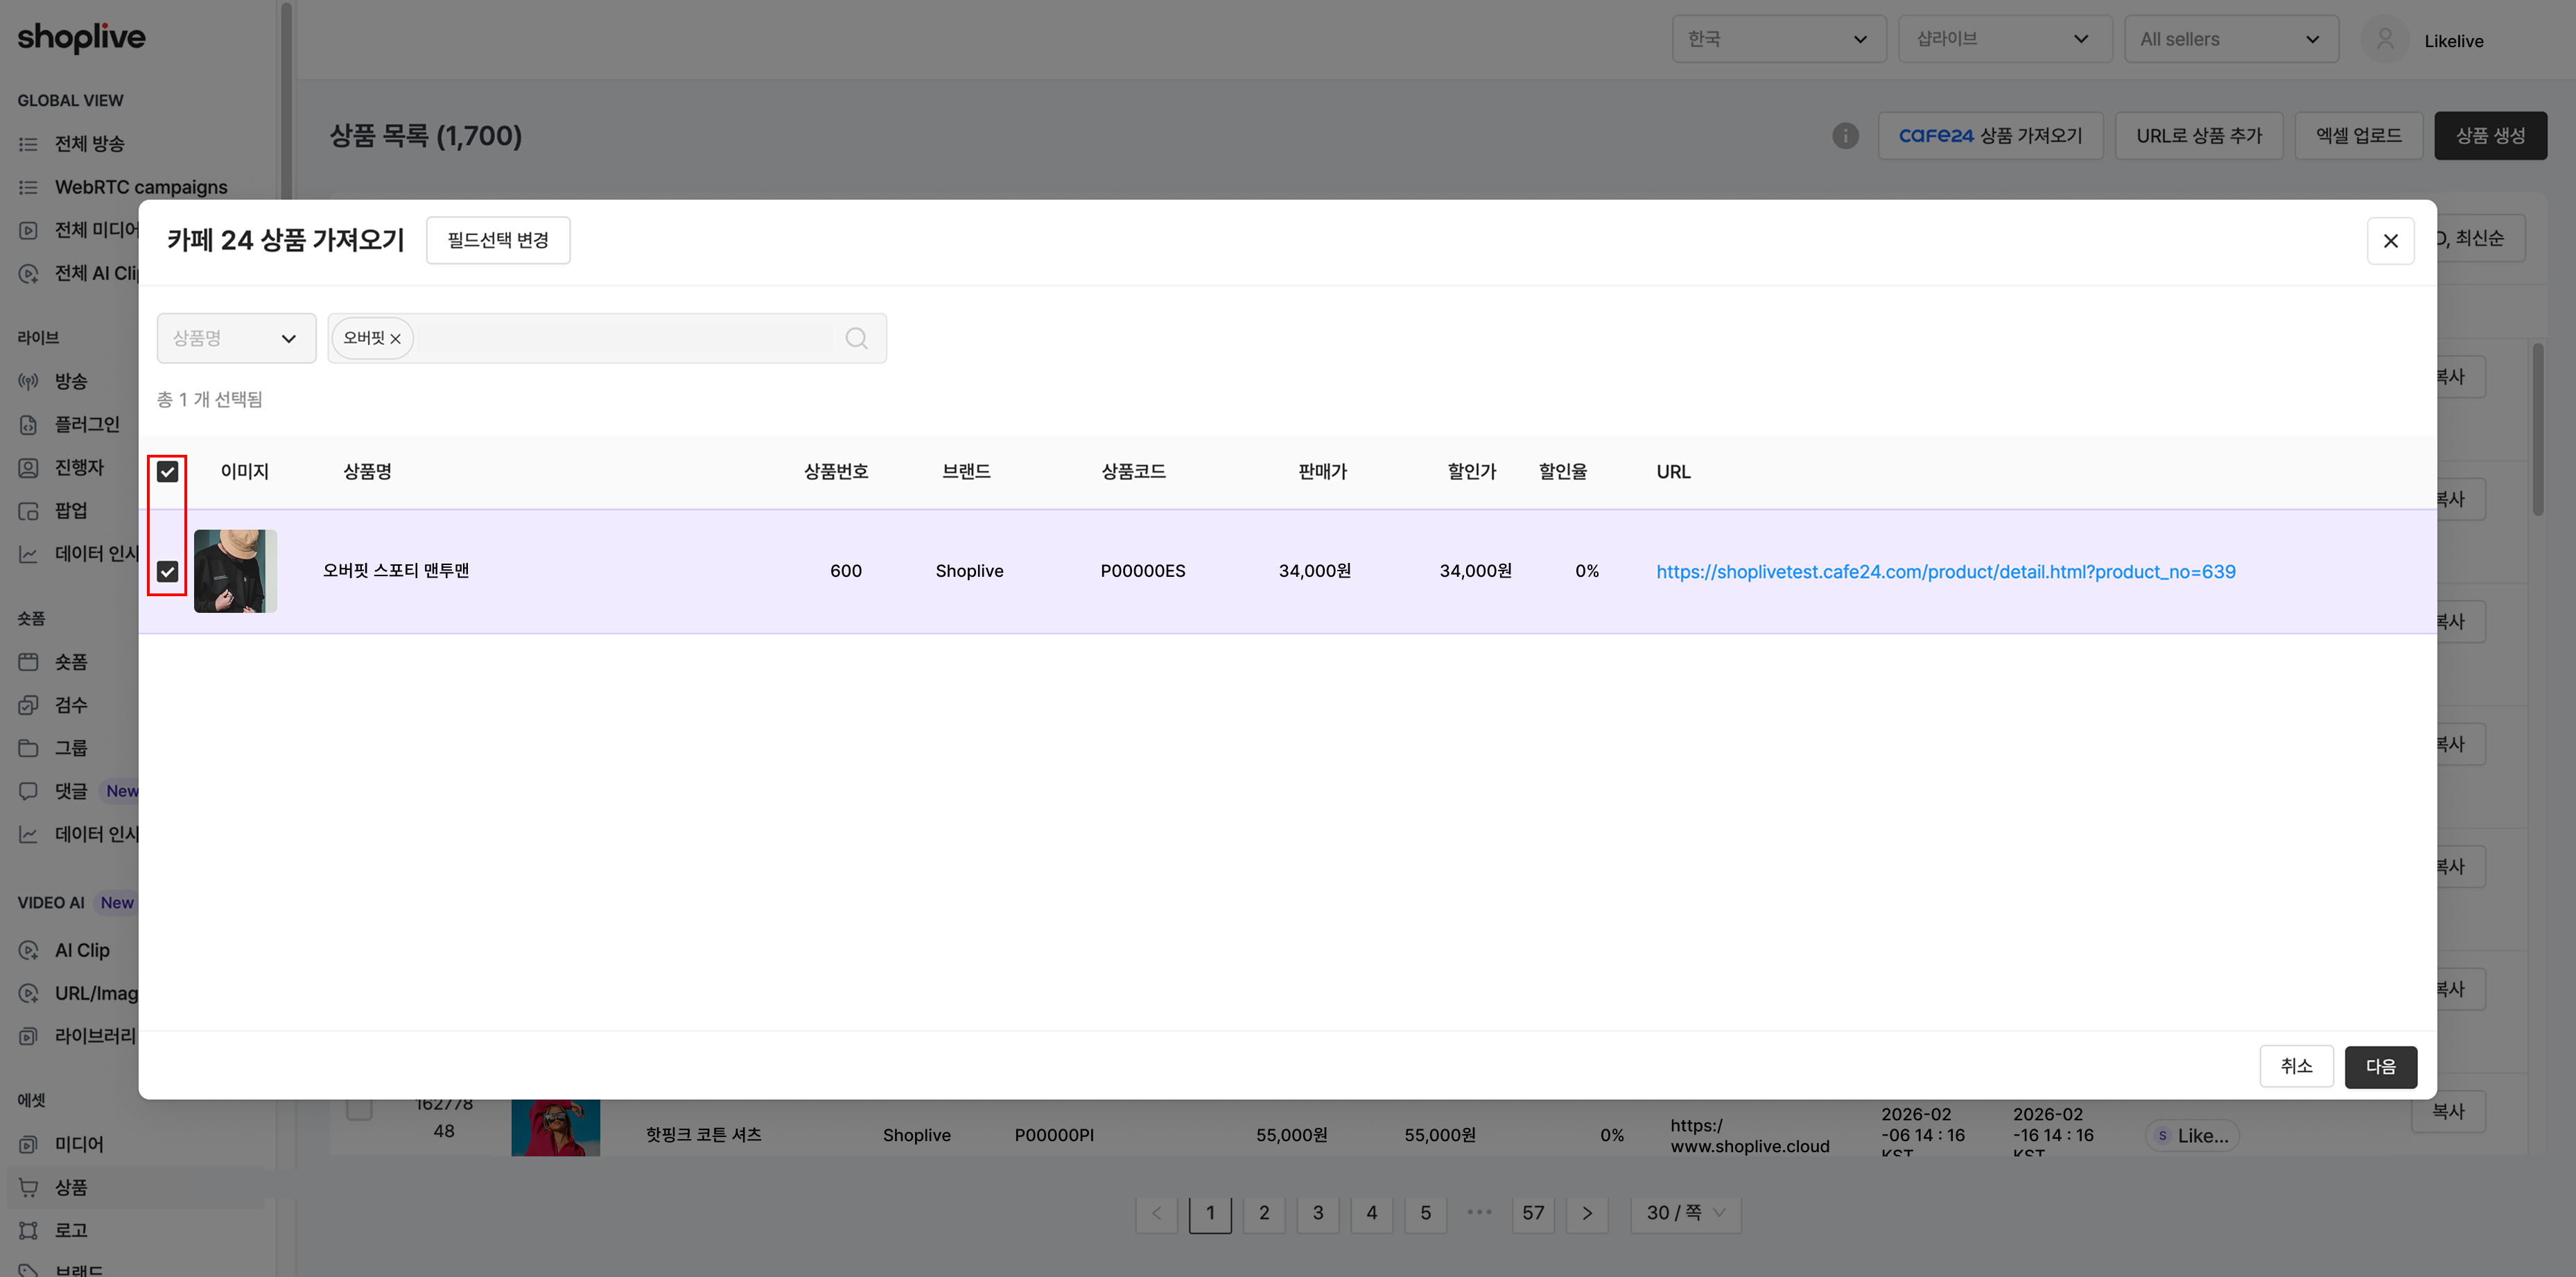Select WebRTC campaigns menu item

click(123, 187)
